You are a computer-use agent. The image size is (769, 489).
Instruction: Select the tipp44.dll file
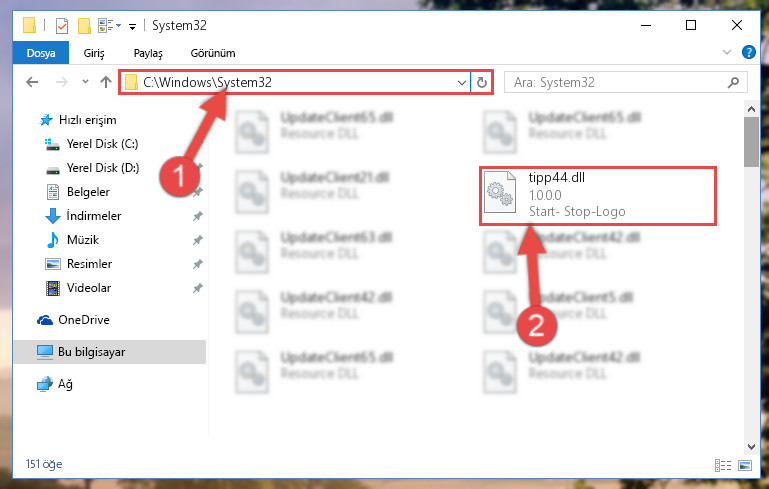pos(598,196)
